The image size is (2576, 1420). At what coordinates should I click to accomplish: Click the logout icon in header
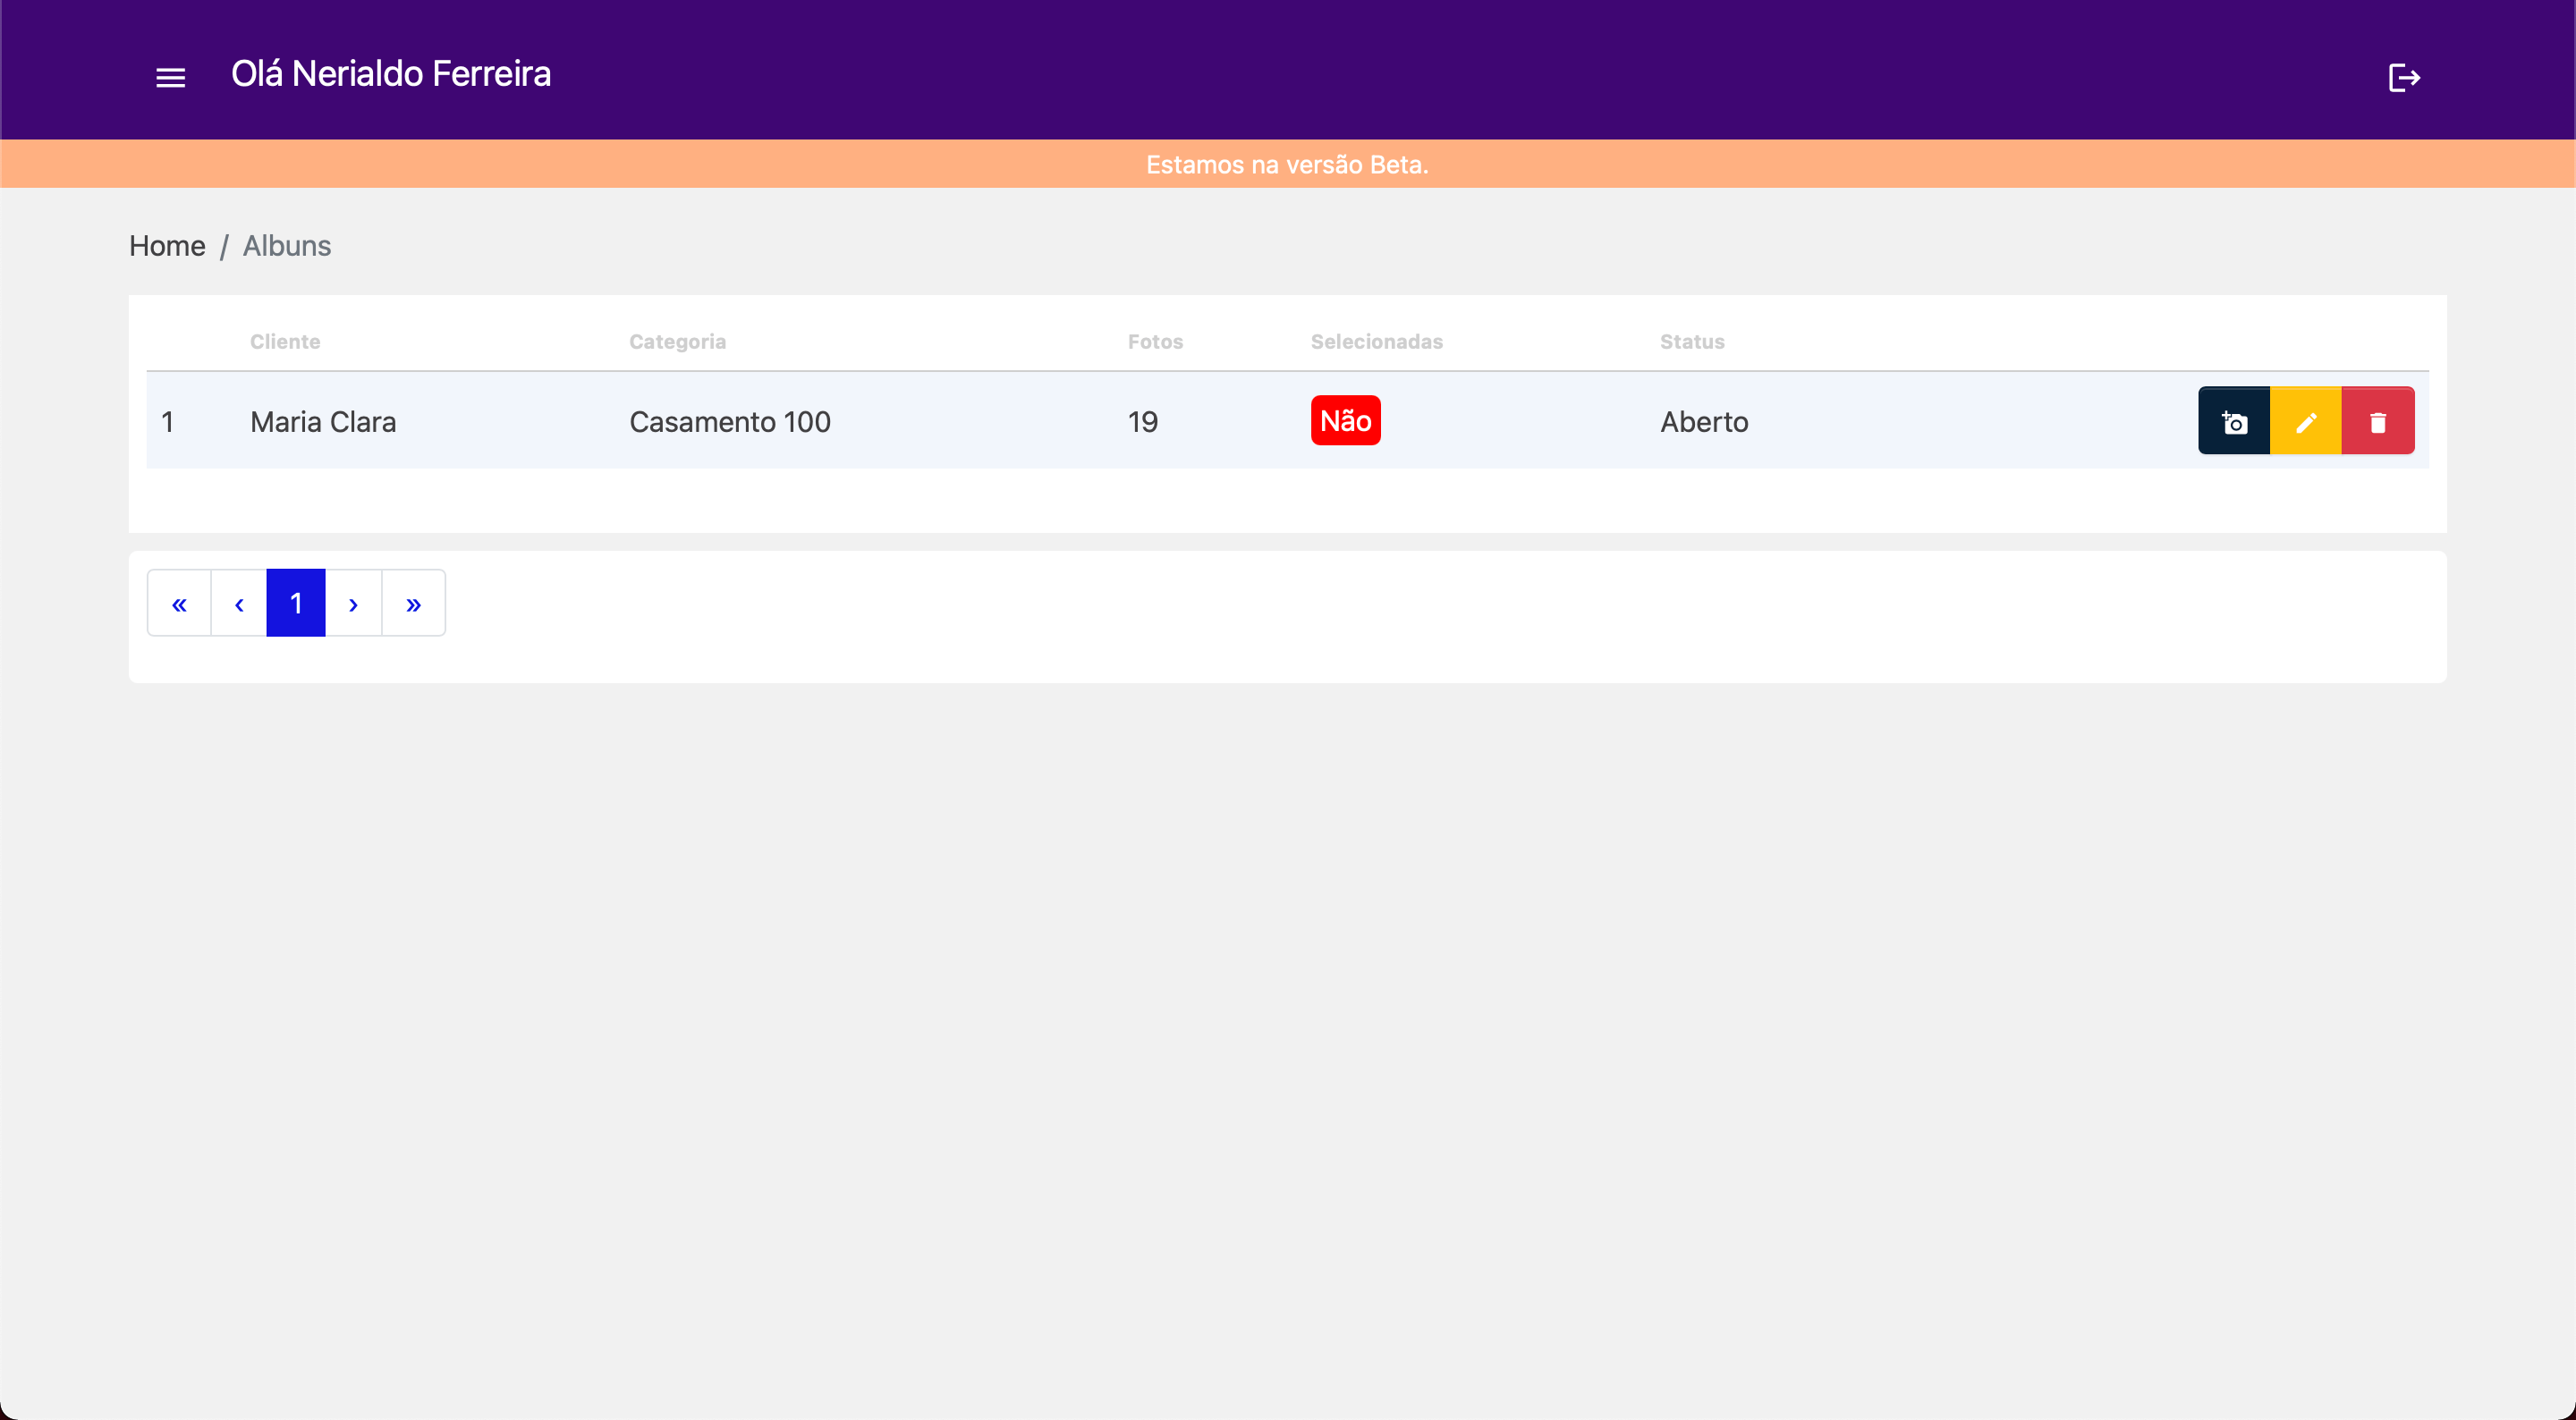[2403, 77]
